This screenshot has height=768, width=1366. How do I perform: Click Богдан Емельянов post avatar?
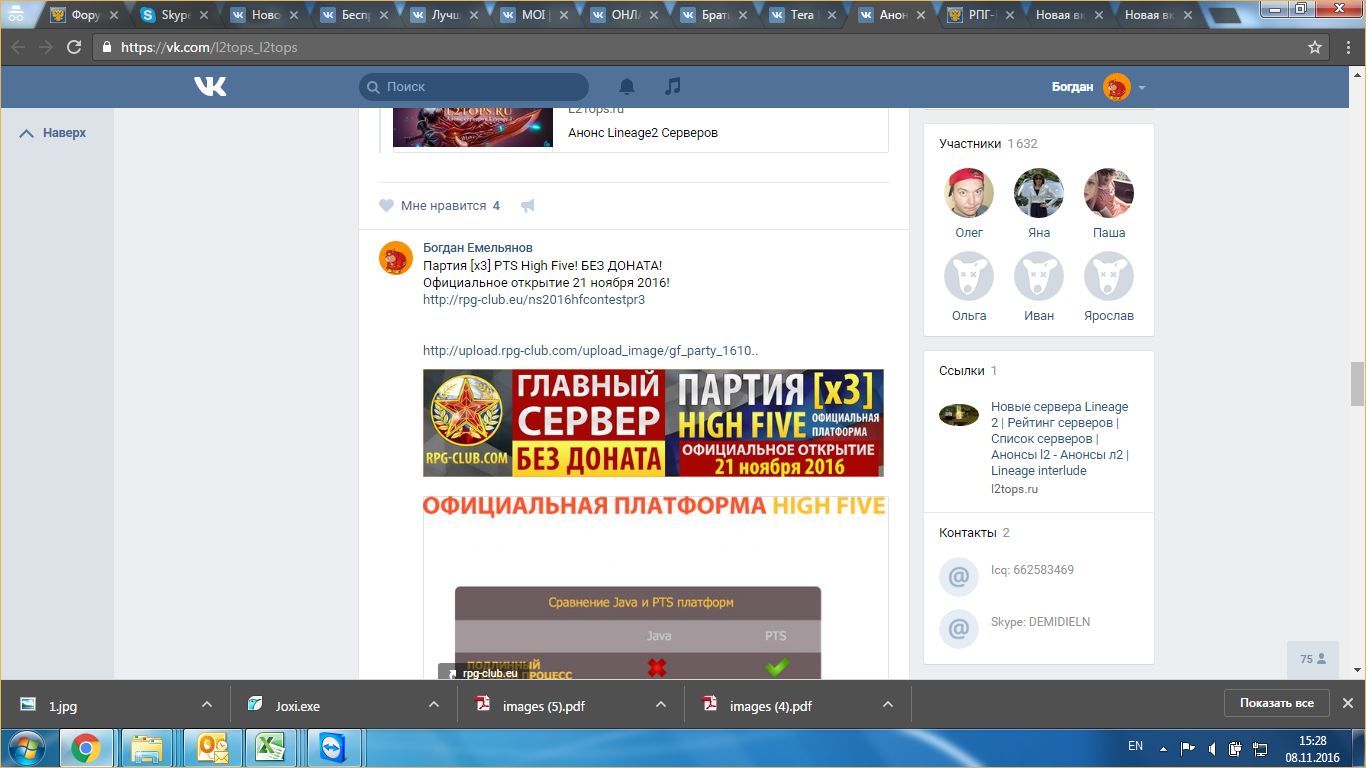point(396,258)
